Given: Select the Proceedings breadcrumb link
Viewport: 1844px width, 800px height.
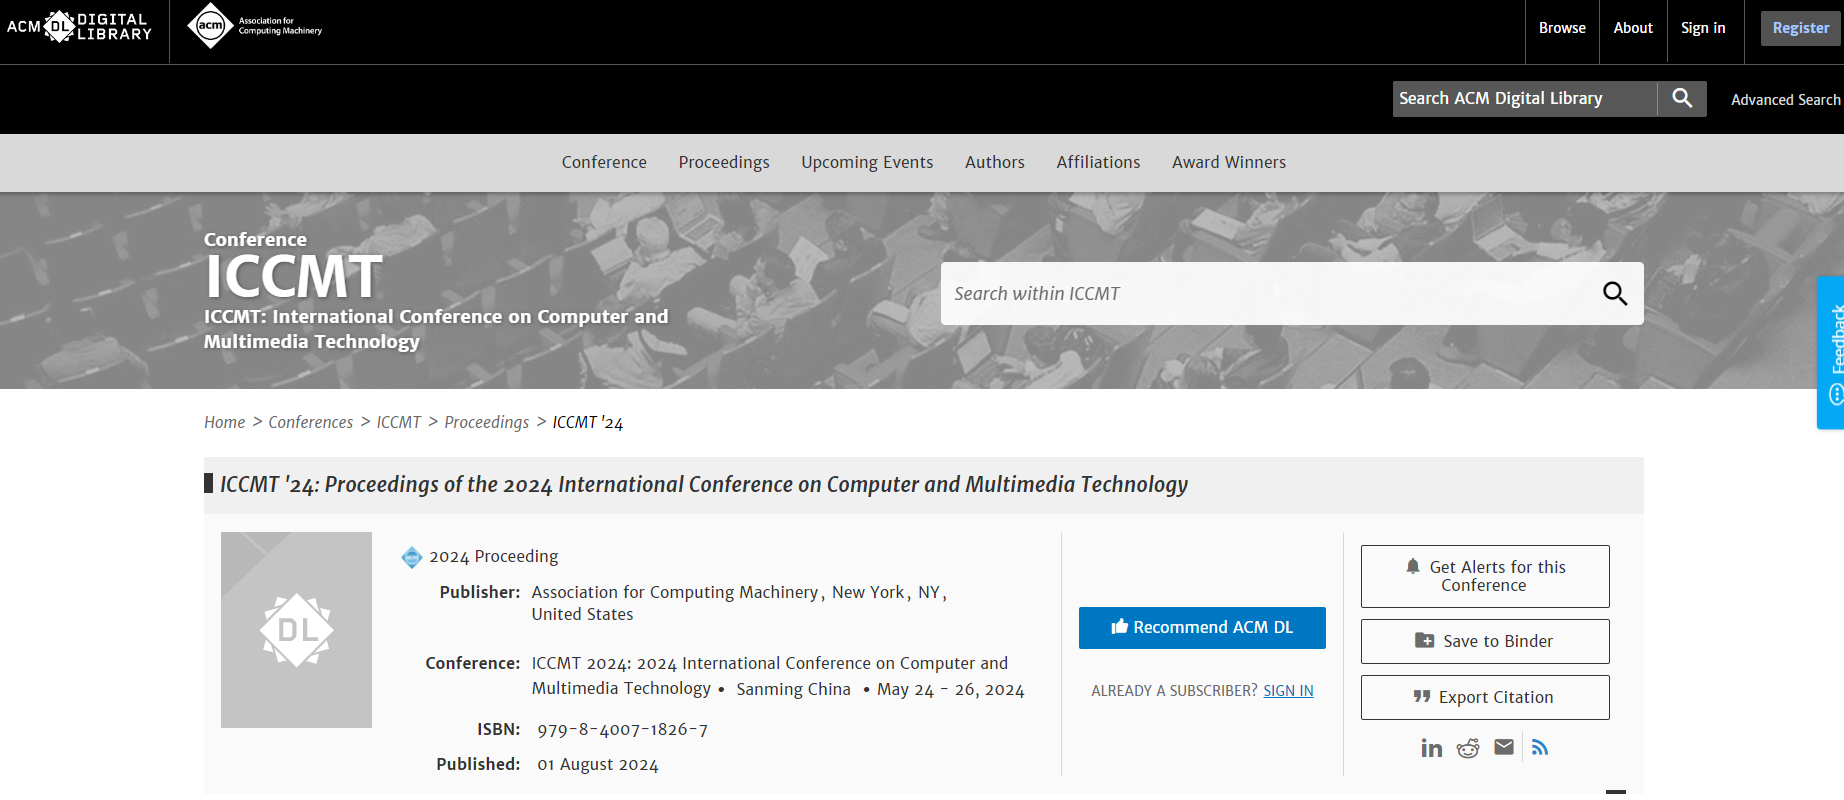Looking at the screenshot, I should click(487, 422).
